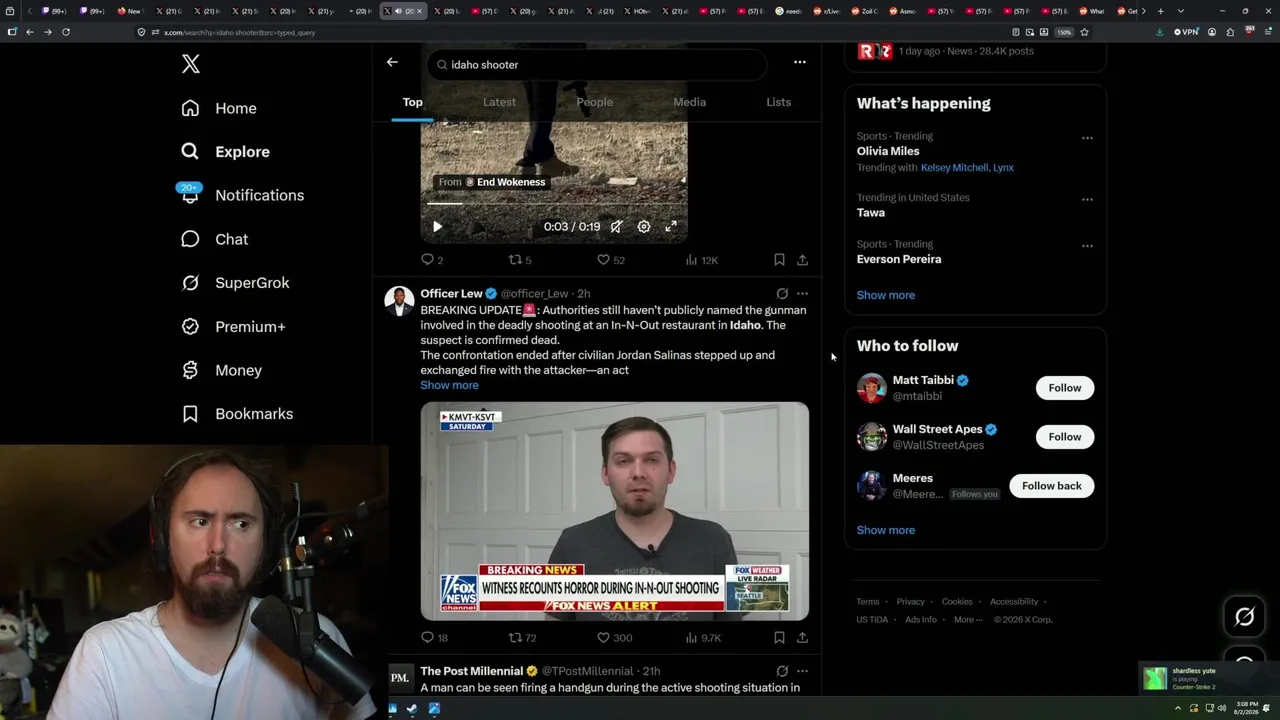Screen dimensions: 1280x720
Task: Bookmark Officer Lew's post
Action: pos(779,638)
